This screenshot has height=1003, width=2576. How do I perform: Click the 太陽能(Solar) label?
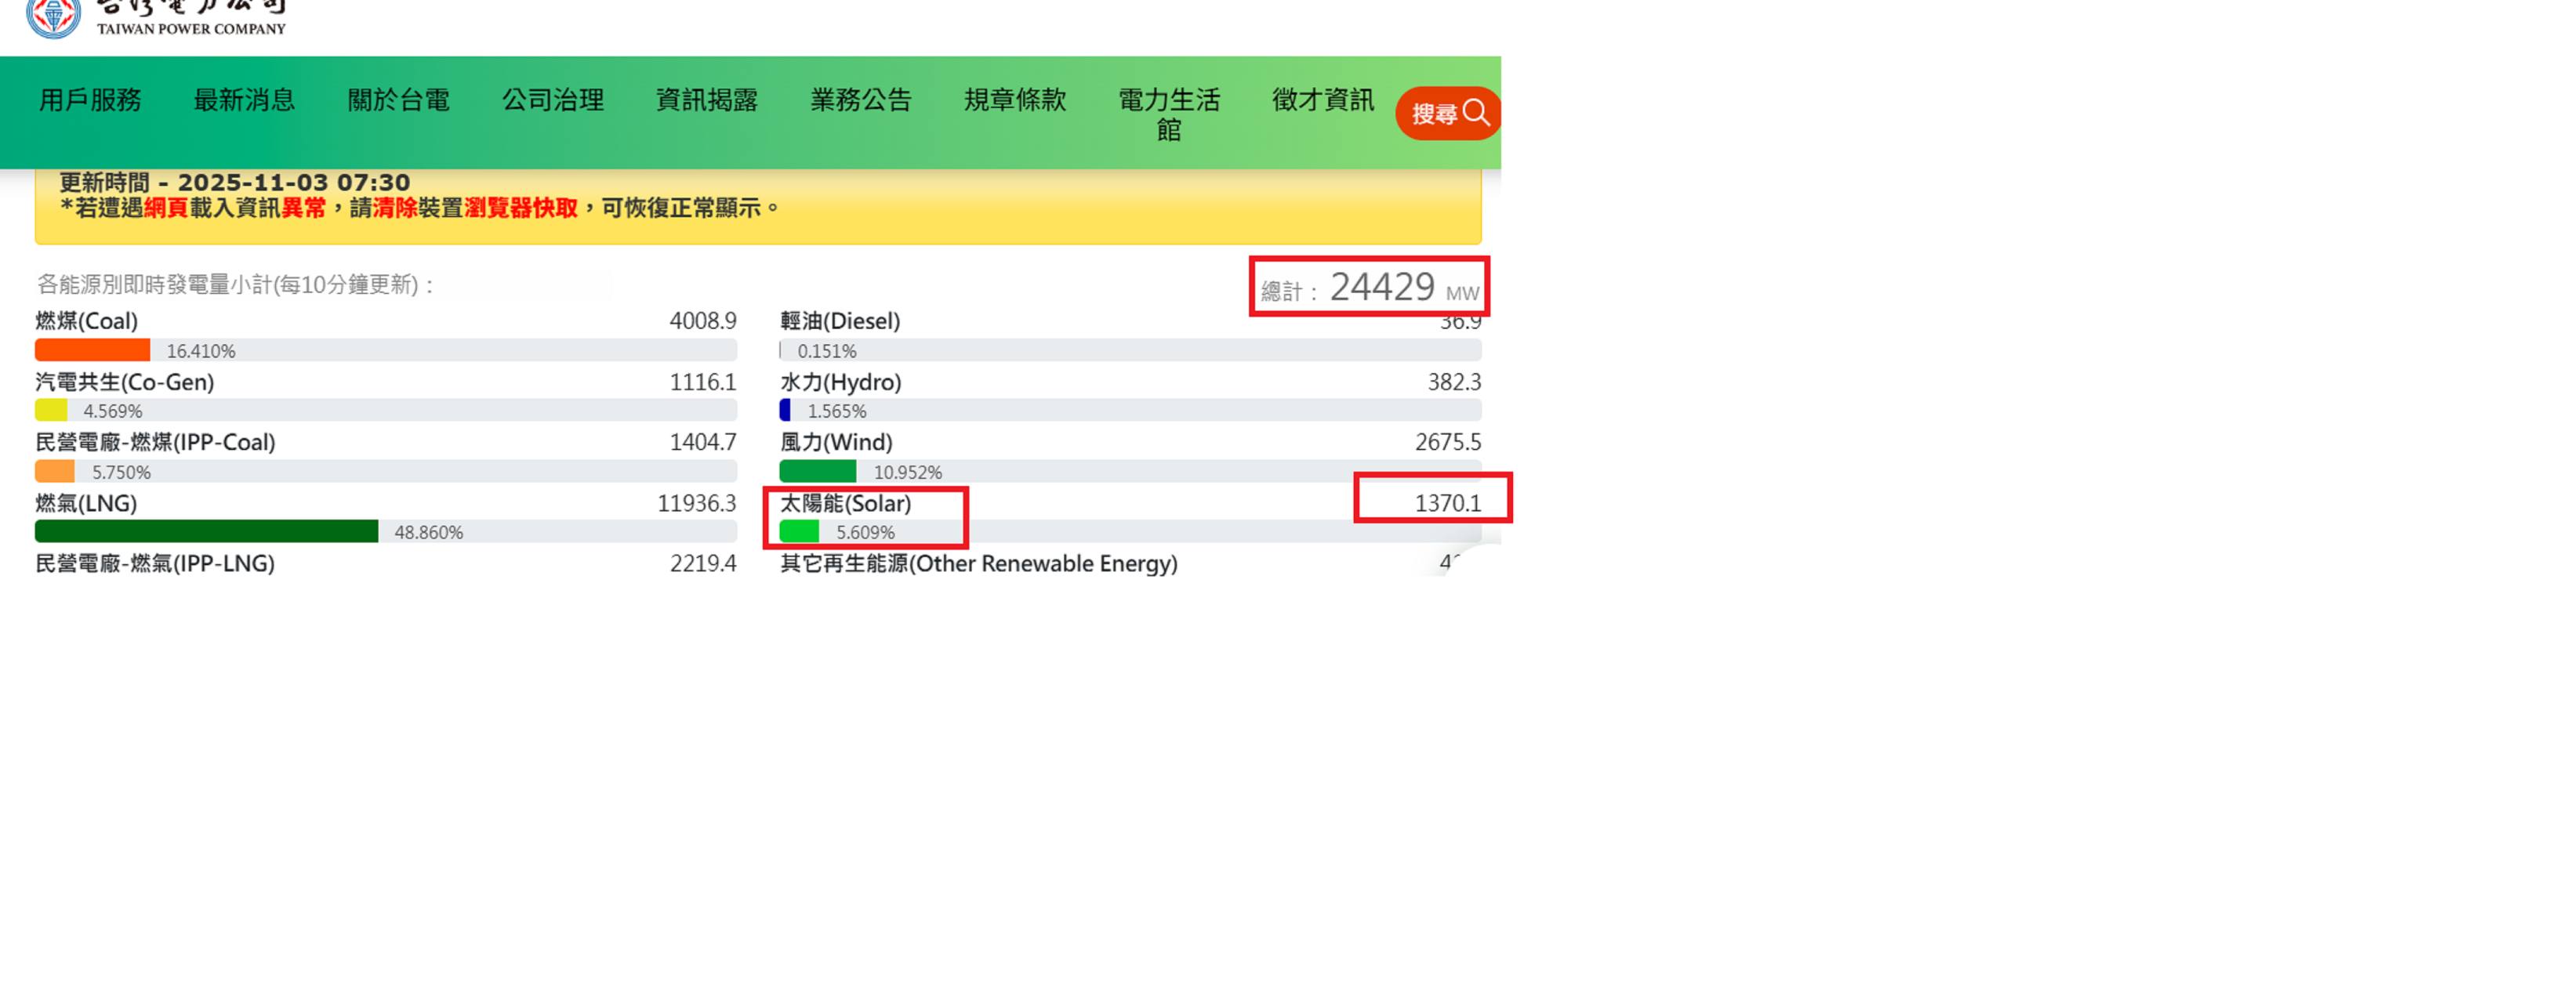[x=845, y=503]
